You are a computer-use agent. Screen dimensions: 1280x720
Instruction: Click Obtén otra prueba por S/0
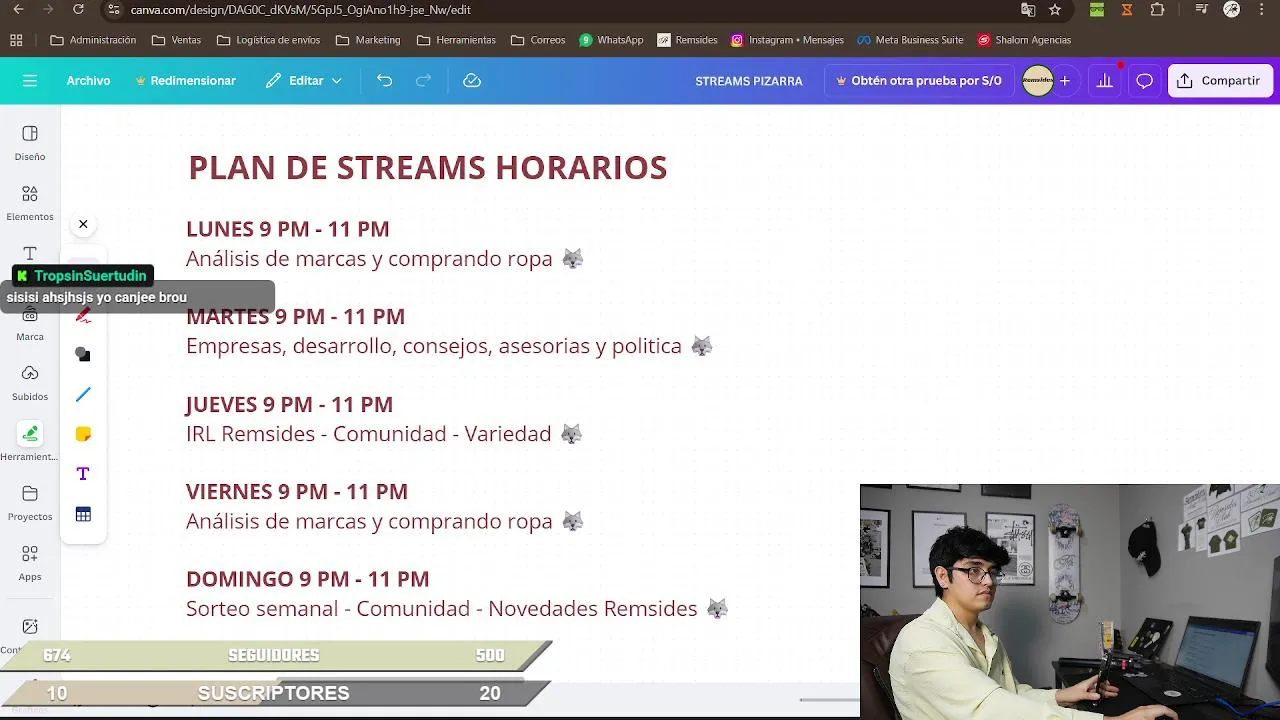[919, 81]
